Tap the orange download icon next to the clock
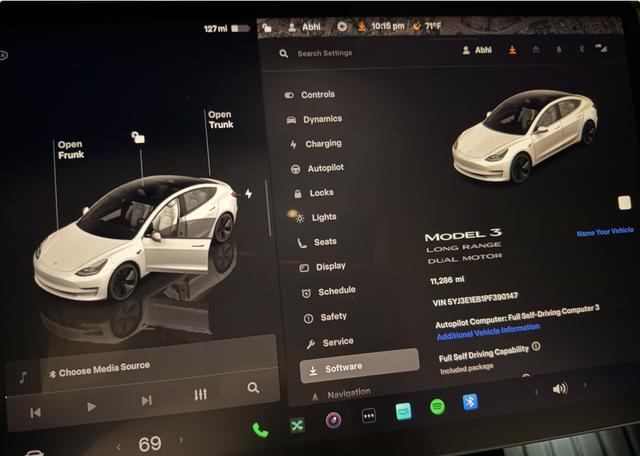The image size is (640, 456). (362, 27)
